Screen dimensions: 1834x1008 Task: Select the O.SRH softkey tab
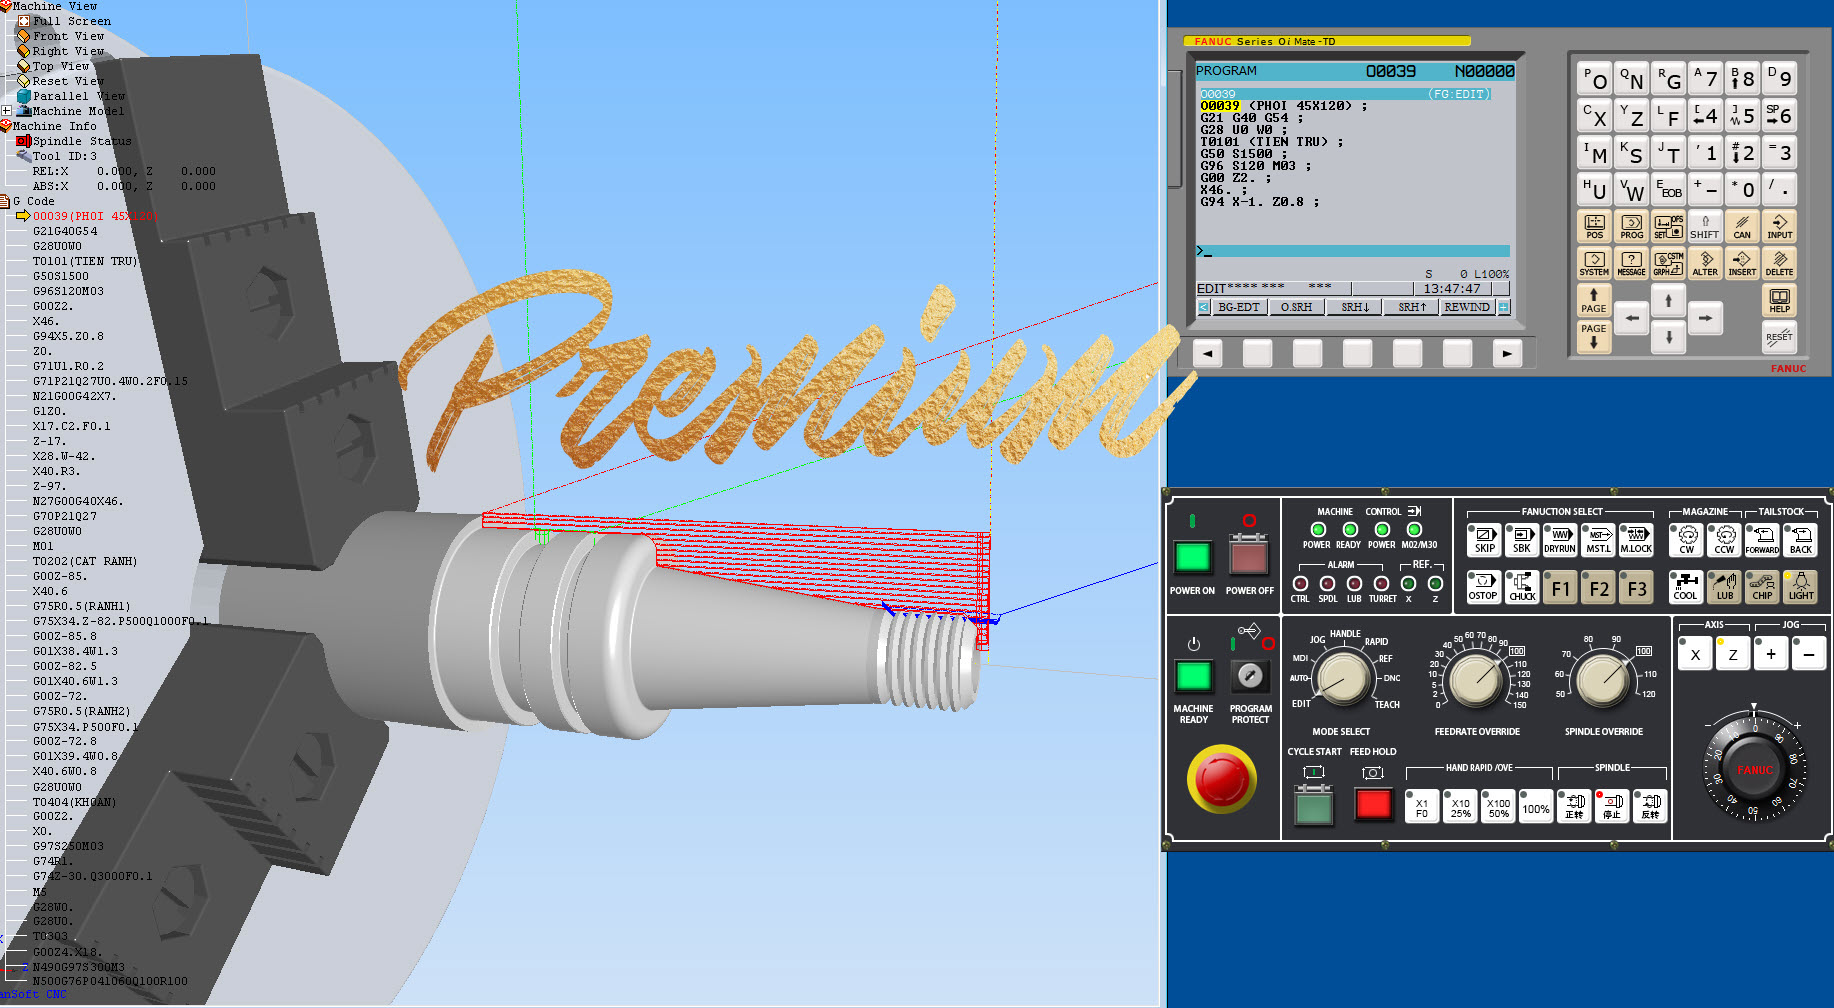(x=1296, y=307)
